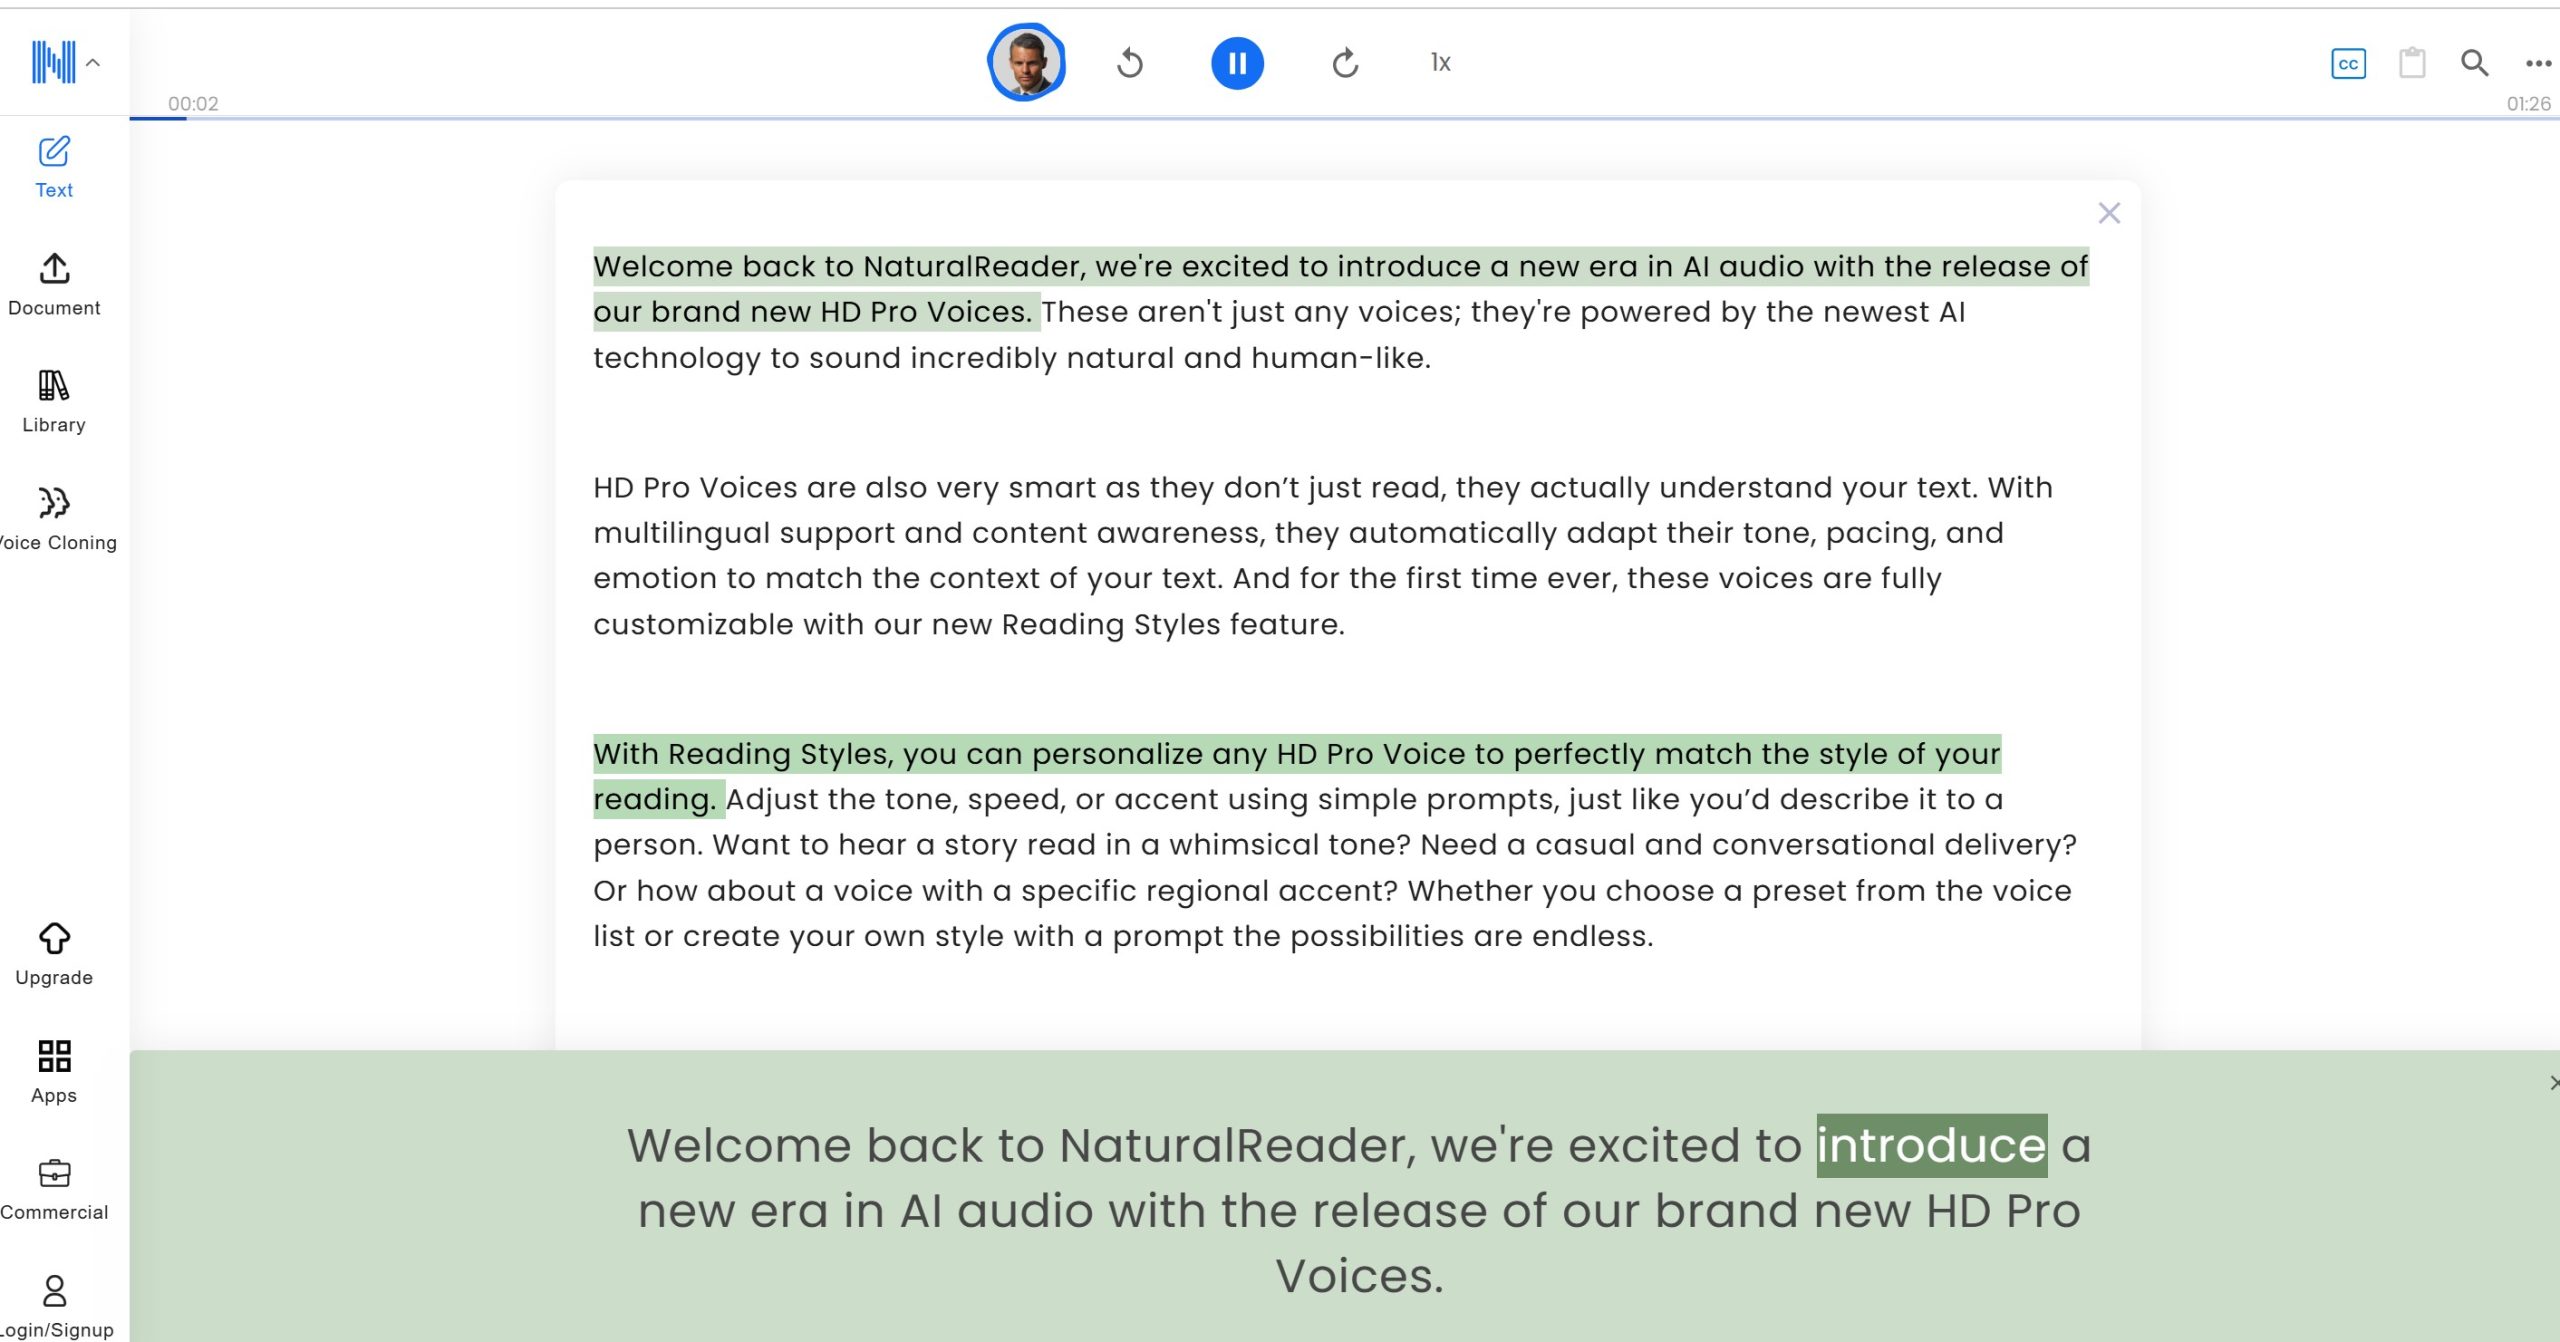2560x1342 pixels.
Task: Open the three-dot more options menu
Action: (x=2537, y=64)
